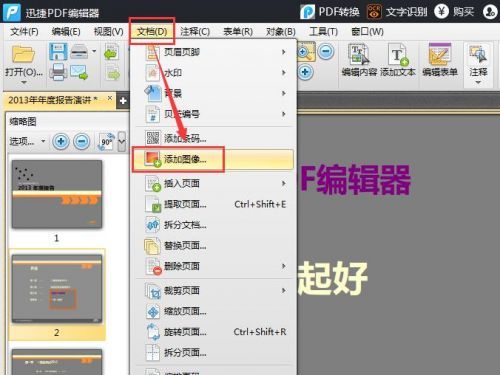
Task: Click the 迅捷PDF编辑器 logo icon
Action: (12, 12)
